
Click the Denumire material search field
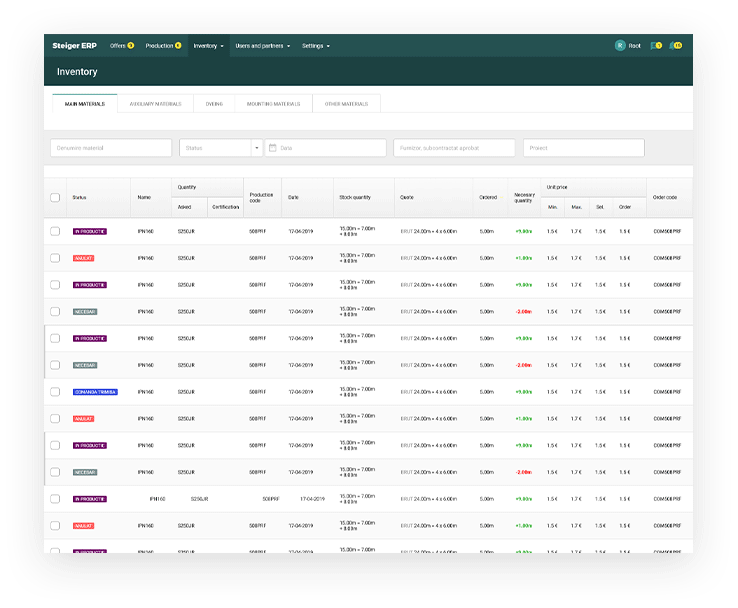click(x=111, y=148)
